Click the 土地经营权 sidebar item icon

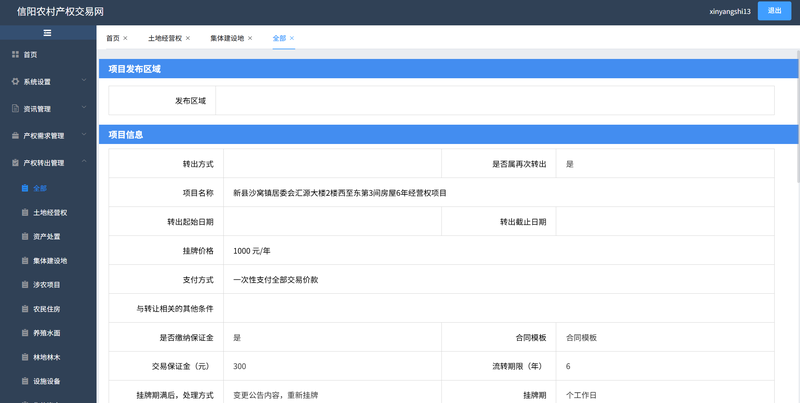point(25,212)
